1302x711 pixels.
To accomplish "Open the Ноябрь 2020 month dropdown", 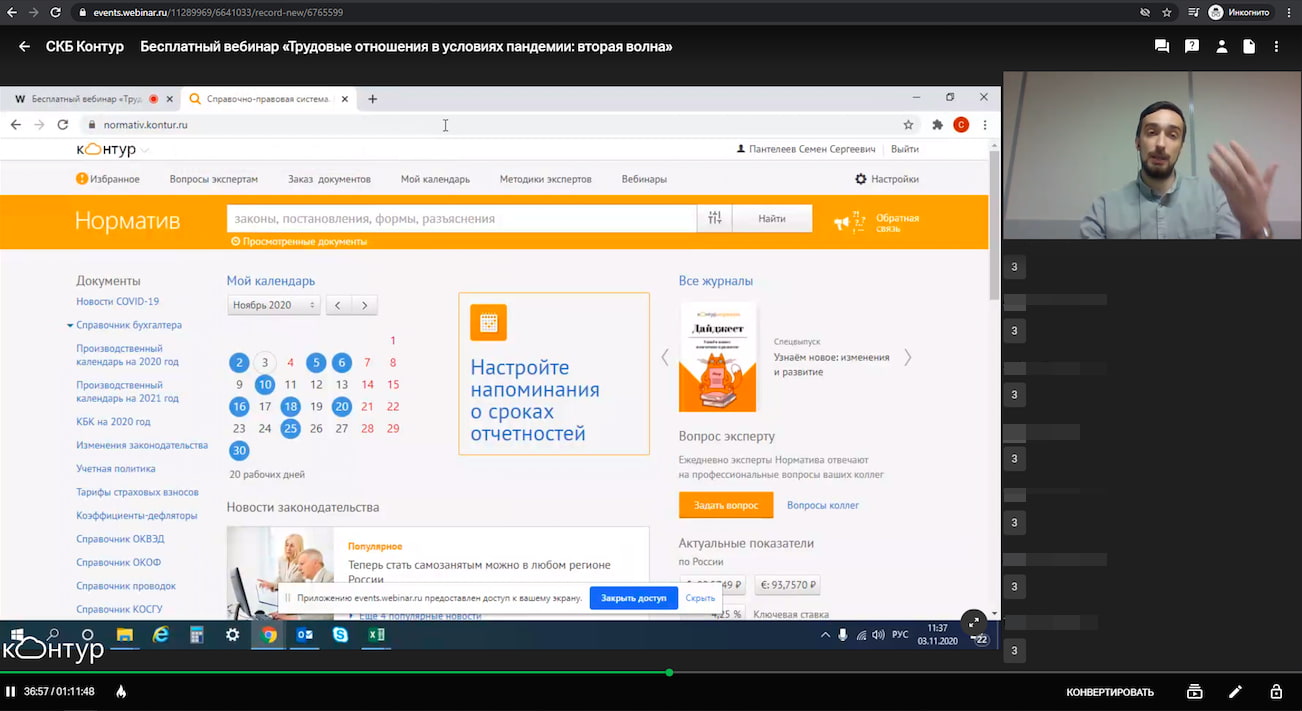I will coord(272,305).
